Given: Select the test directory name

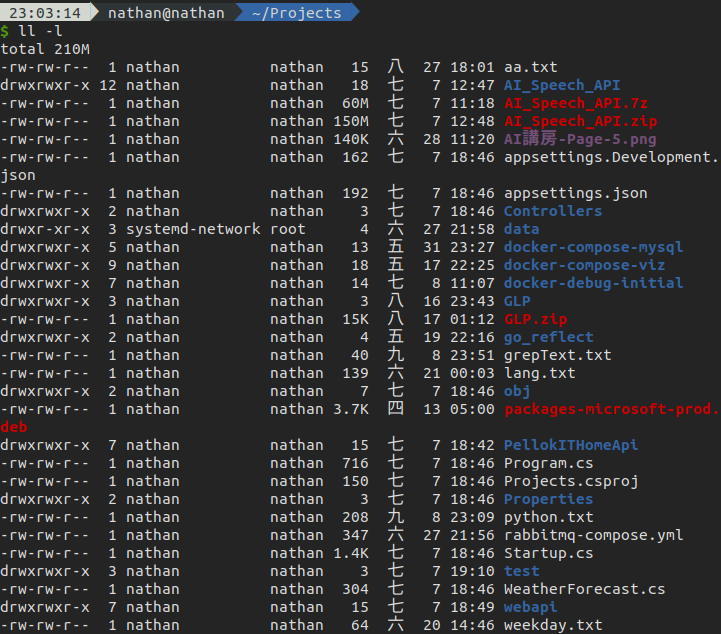Looking at the screenshot, I should (x=521, y=571).
